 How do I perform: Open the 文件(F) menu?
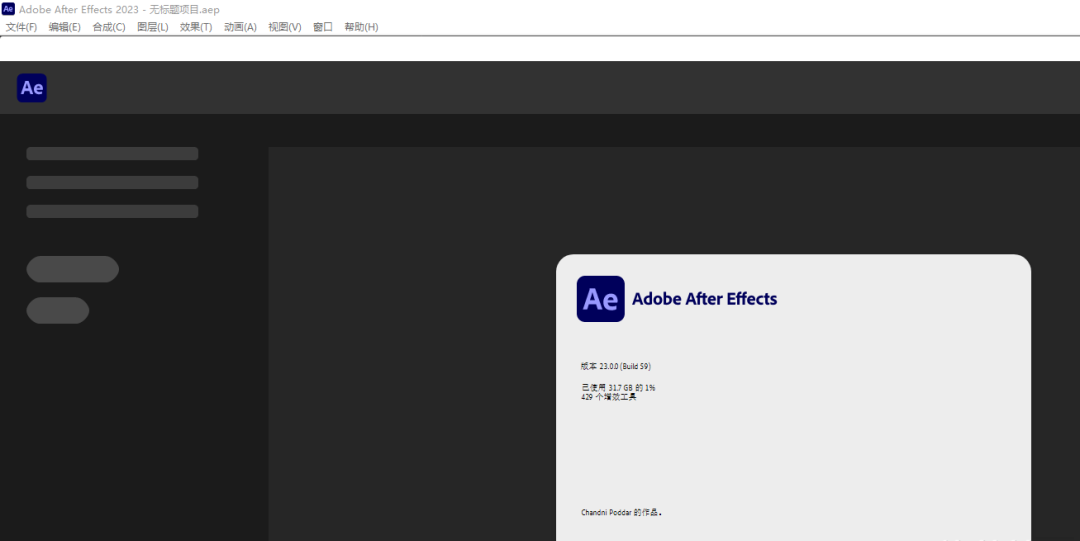pyautogui.click(x=21, y=27)
